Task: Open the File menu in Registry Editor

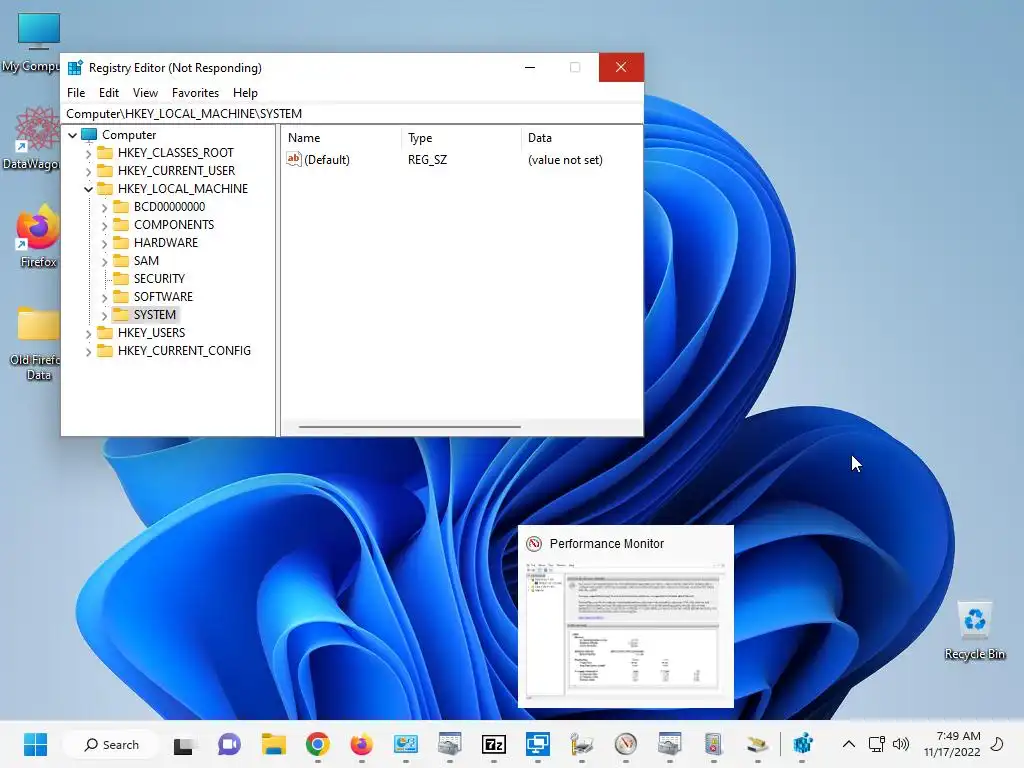Action: (x=76, y=93)
